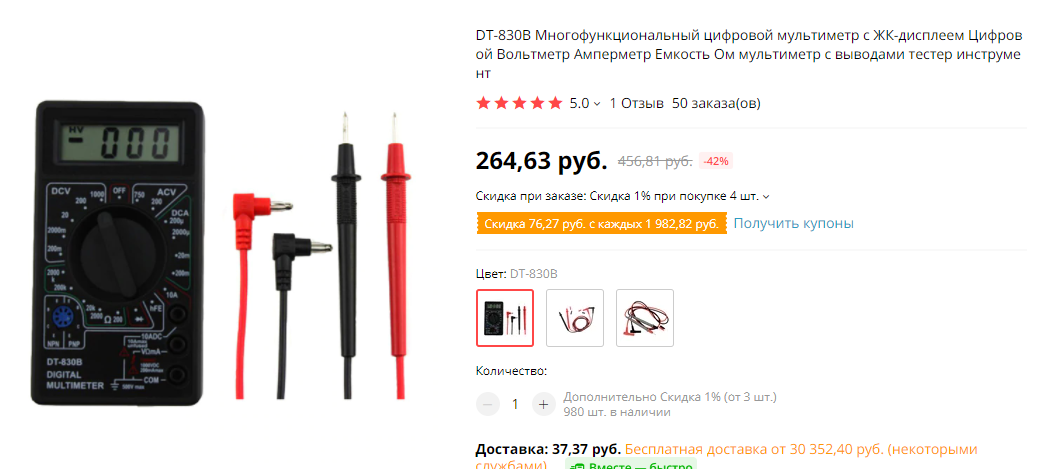
Task: Open the 1 Отзыв reviews link
Action: tap(637, 103)
